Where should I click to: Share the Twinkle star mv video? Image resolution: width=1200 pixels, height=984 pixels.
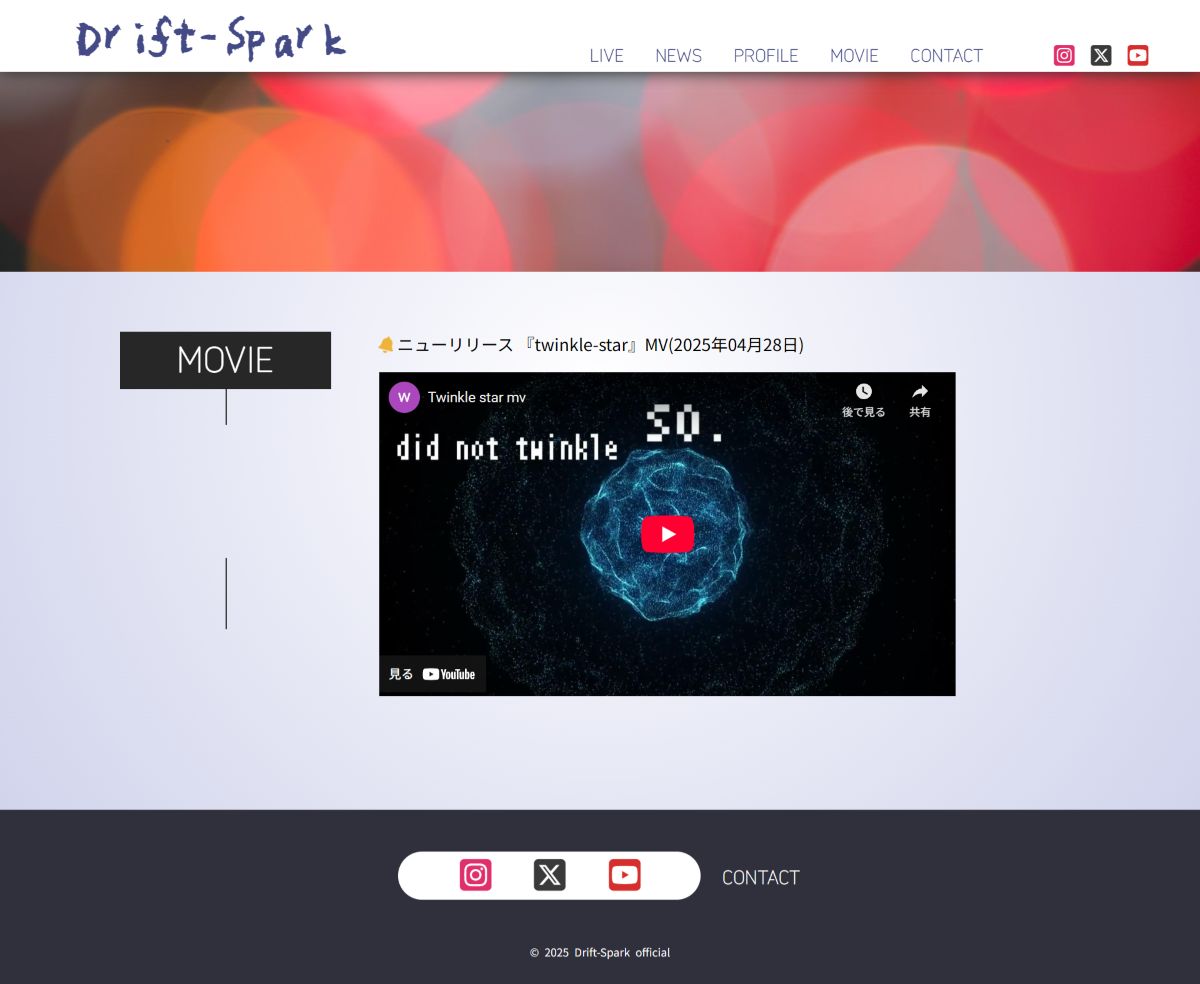(x=919, y=398)
